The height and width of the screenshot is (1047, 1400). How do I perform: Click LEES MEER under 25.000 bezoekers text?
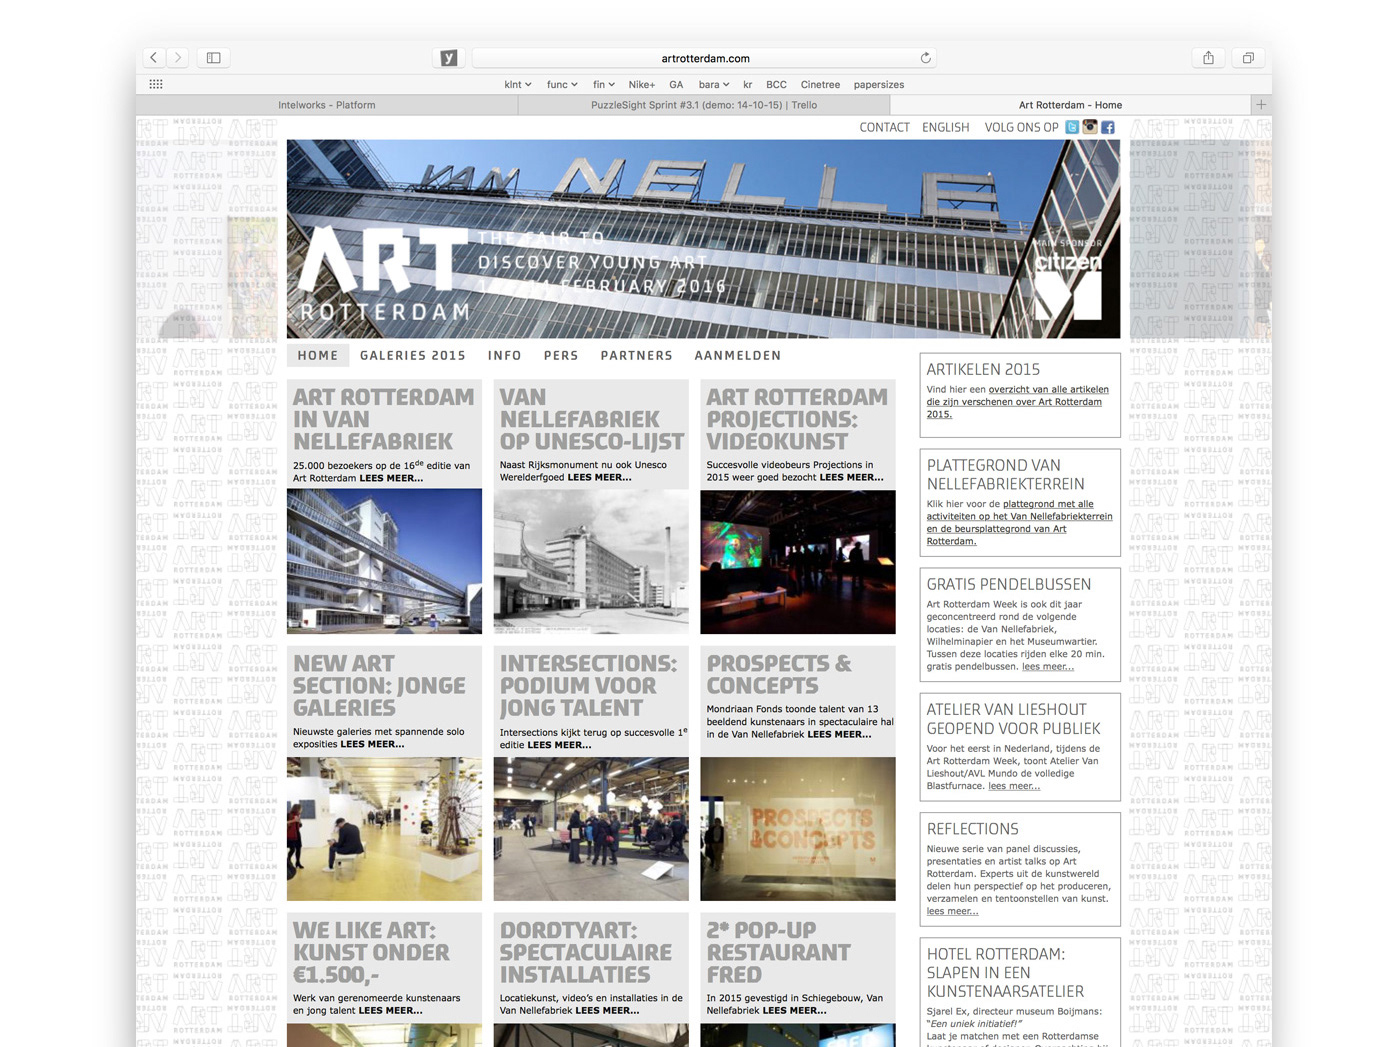point(391,478)
